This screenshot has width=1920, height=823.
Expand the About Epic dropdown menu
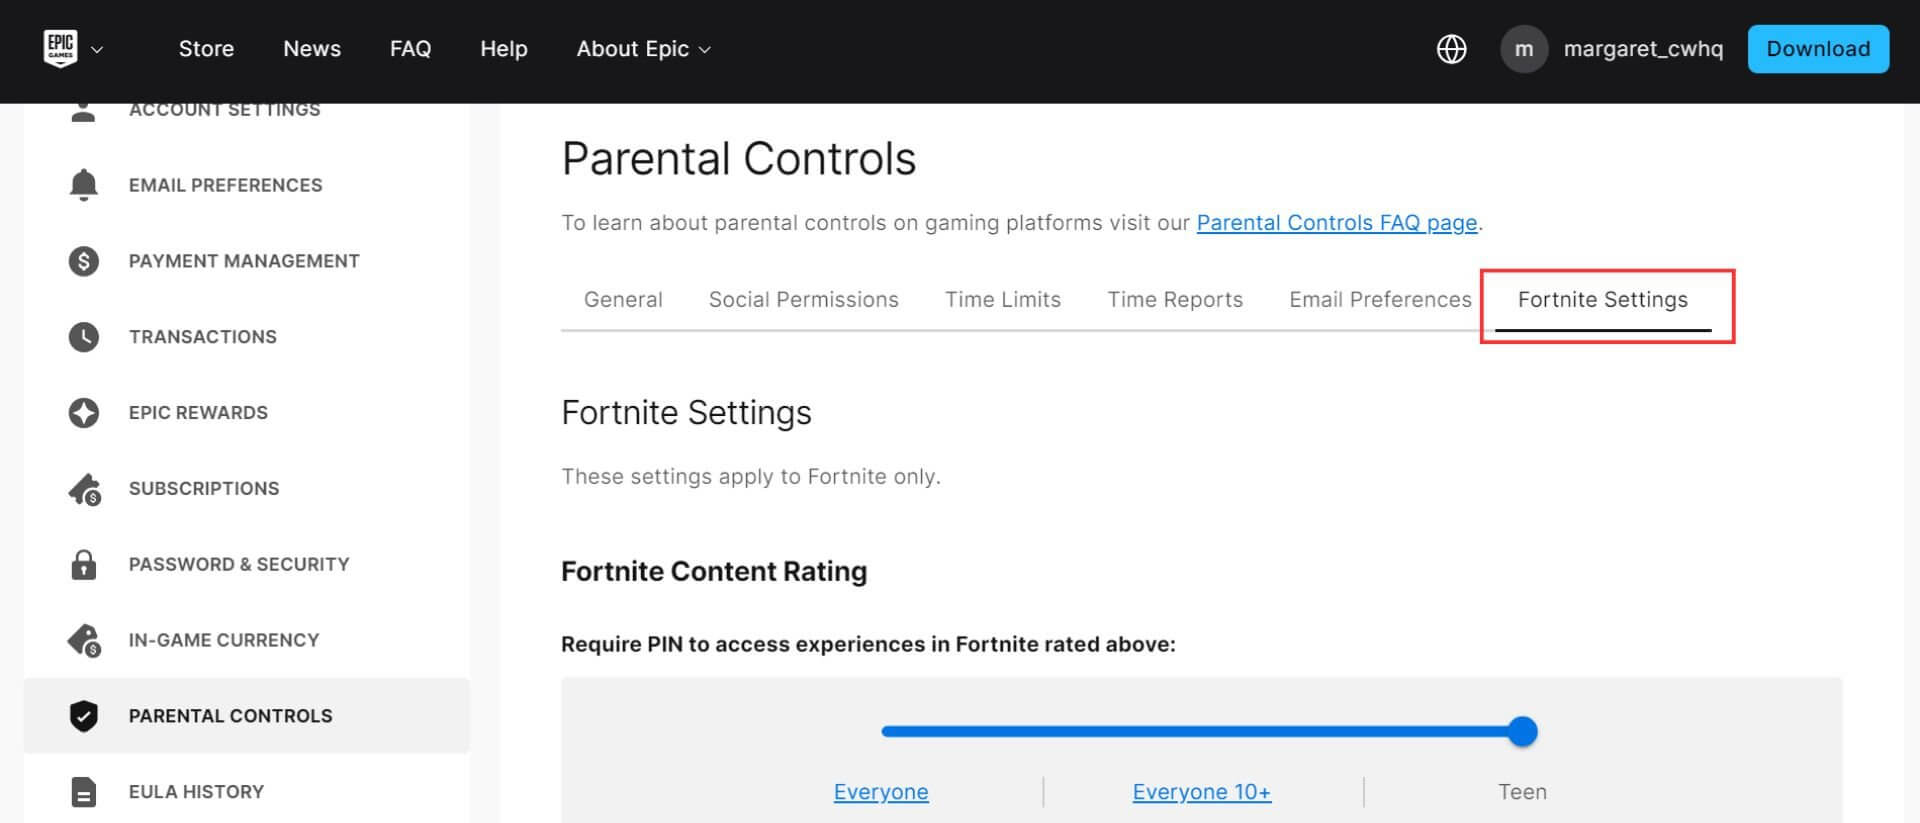click(x=643, y=49)
